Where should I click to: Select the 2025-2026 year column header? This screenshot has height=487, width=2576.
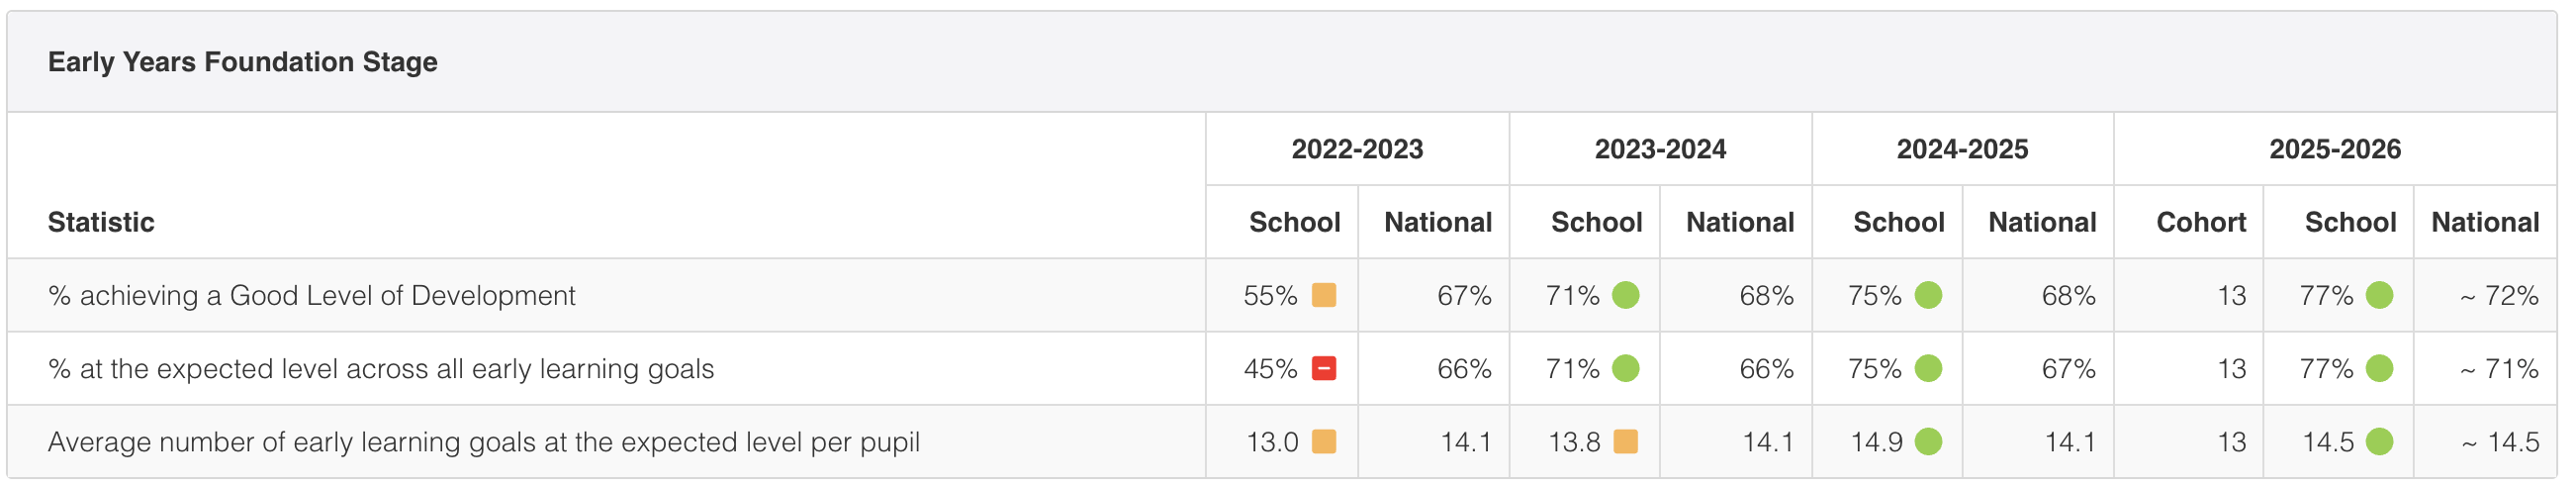coord(2334,150)
